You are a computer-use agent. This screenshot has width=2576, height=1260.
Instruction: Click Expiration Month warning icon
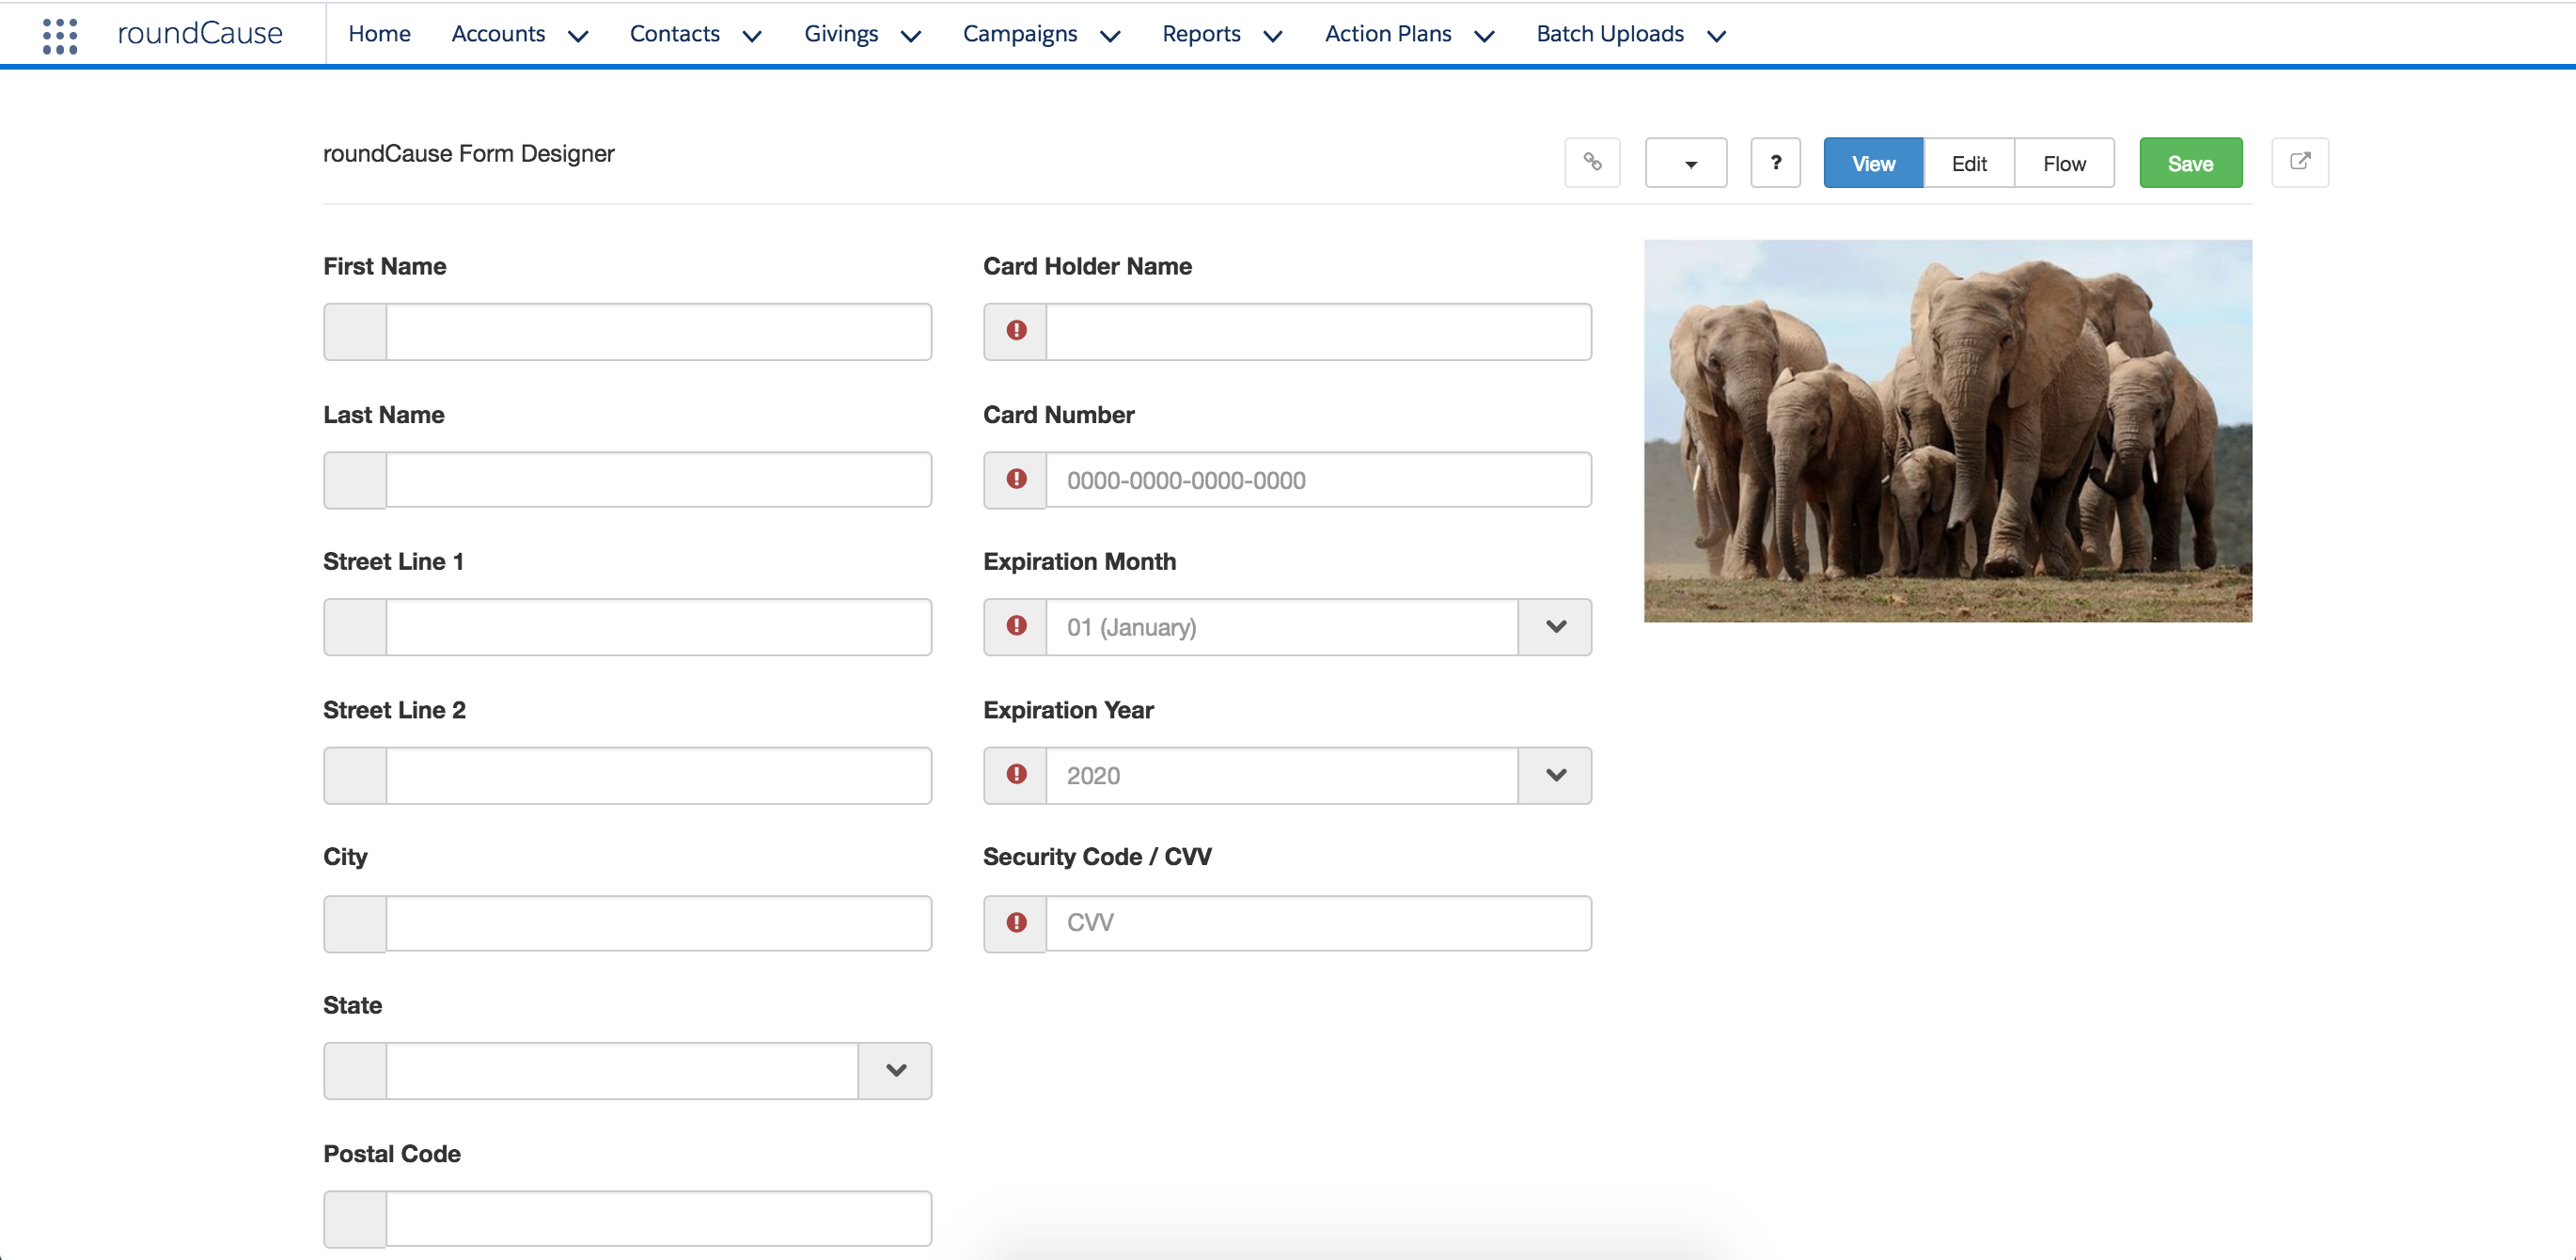click(1016, 626)
